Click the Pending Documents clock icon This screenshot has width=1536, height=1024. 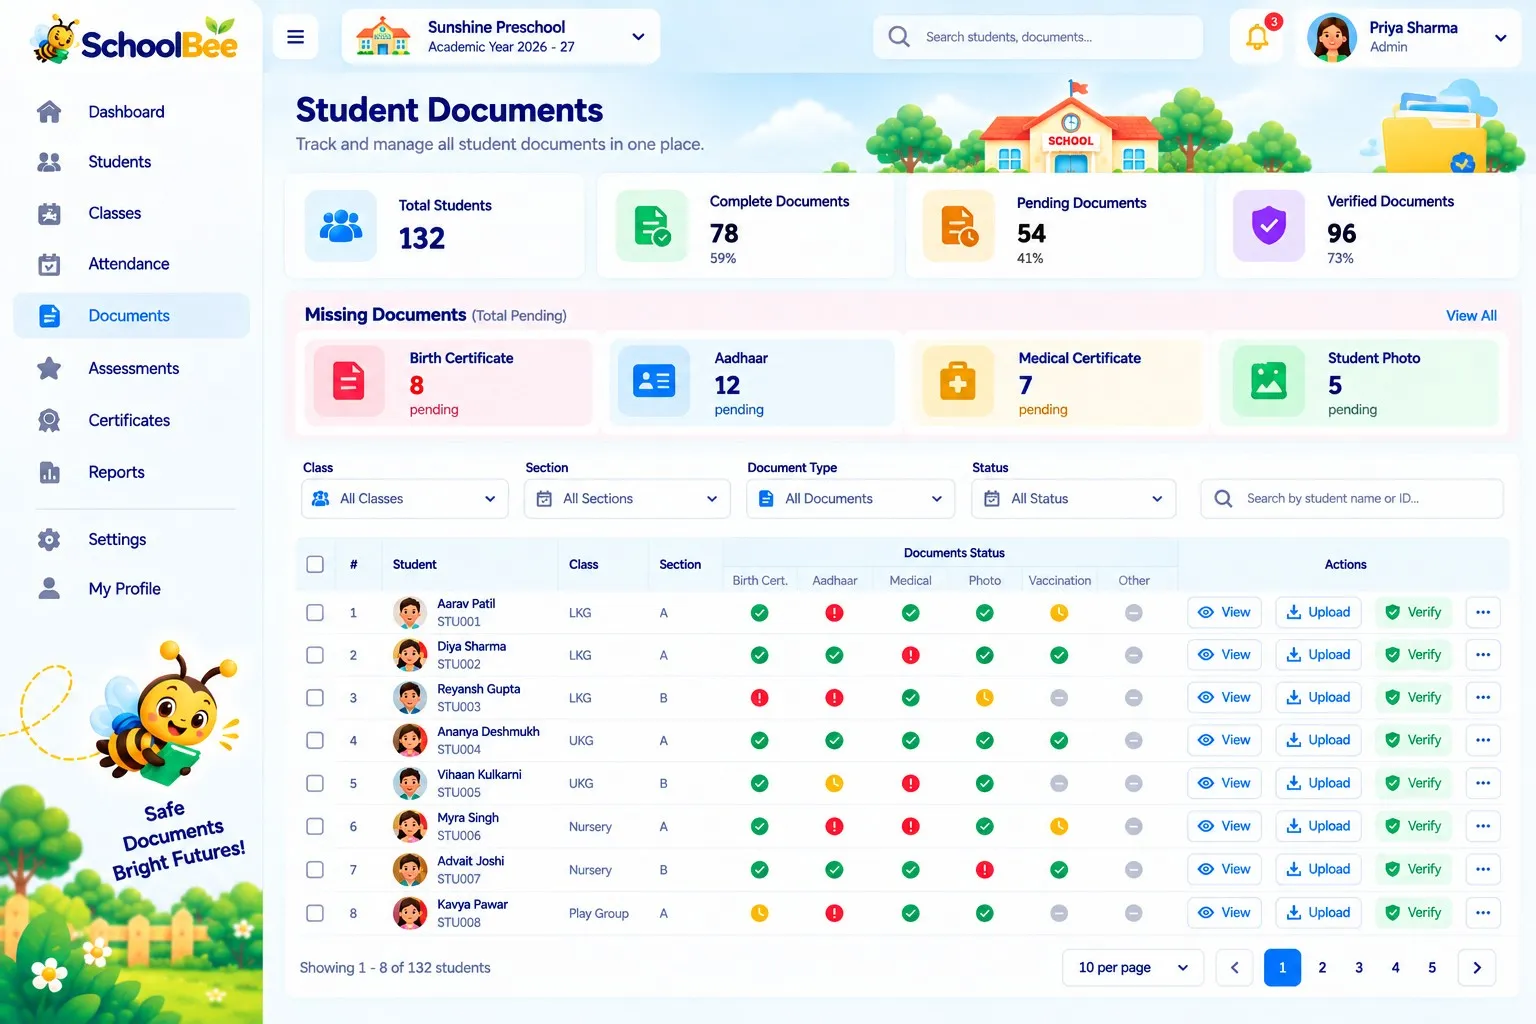959,226
